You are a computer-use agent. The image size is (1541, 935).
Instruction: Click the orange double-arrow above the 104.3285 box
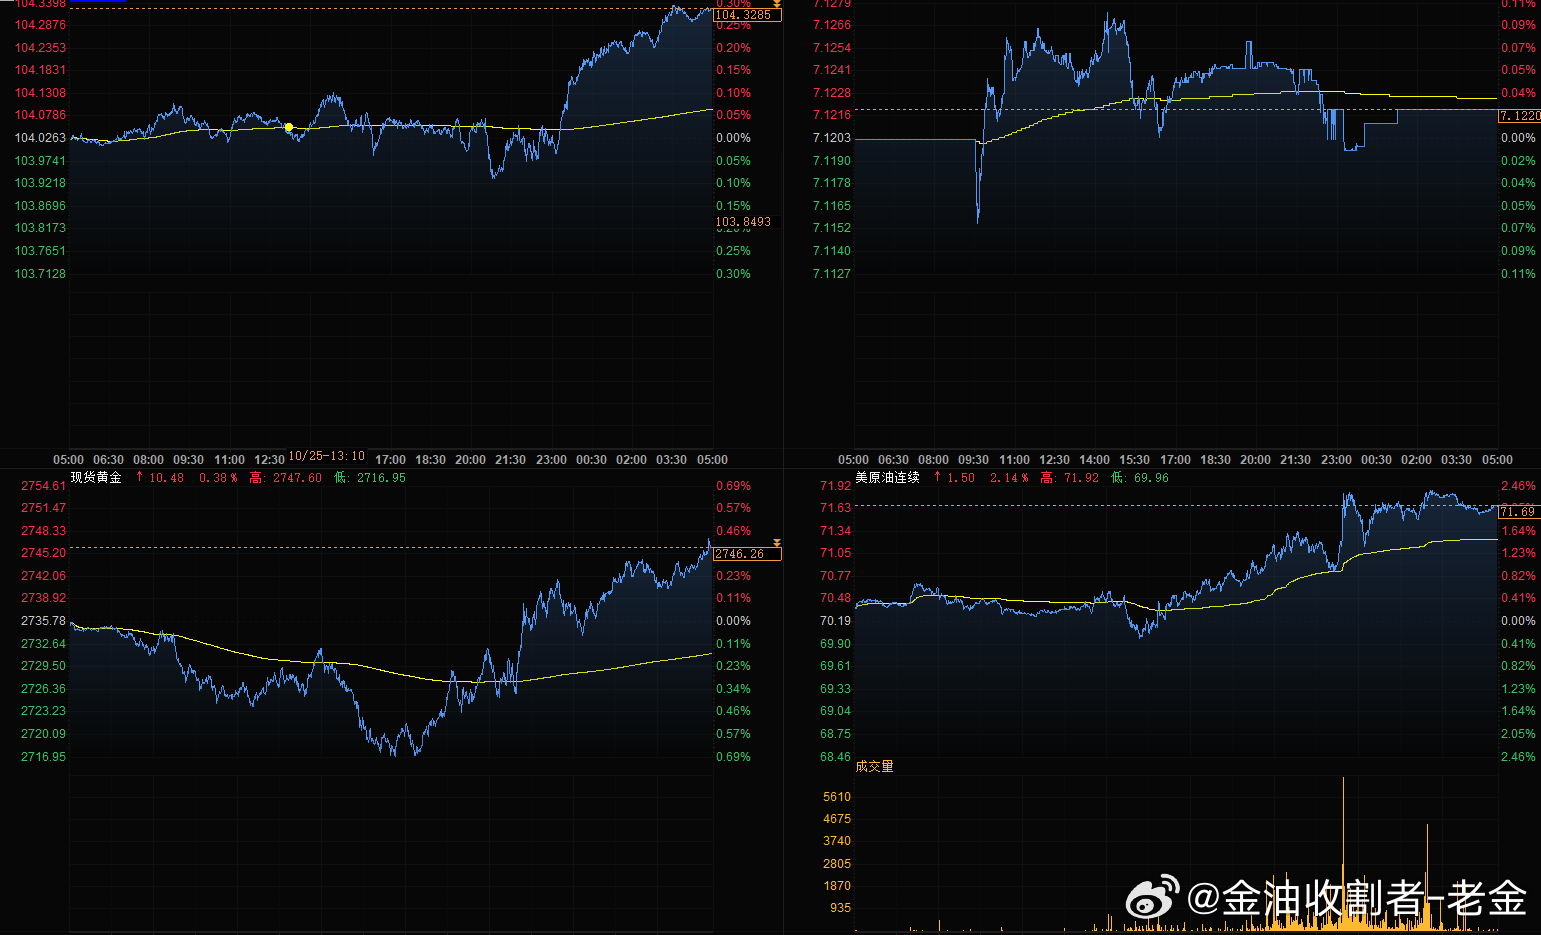point(777,5)
